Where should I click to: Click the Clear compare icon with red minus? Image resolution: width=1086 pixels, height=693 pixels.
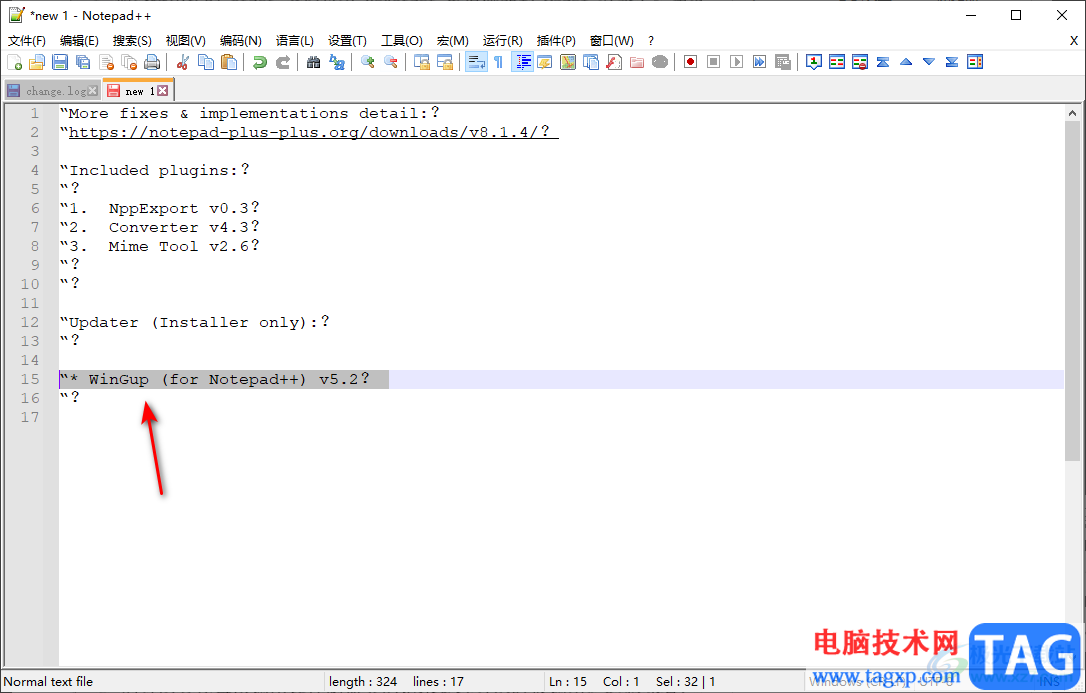pyautogui.click(x=860, y=62)
